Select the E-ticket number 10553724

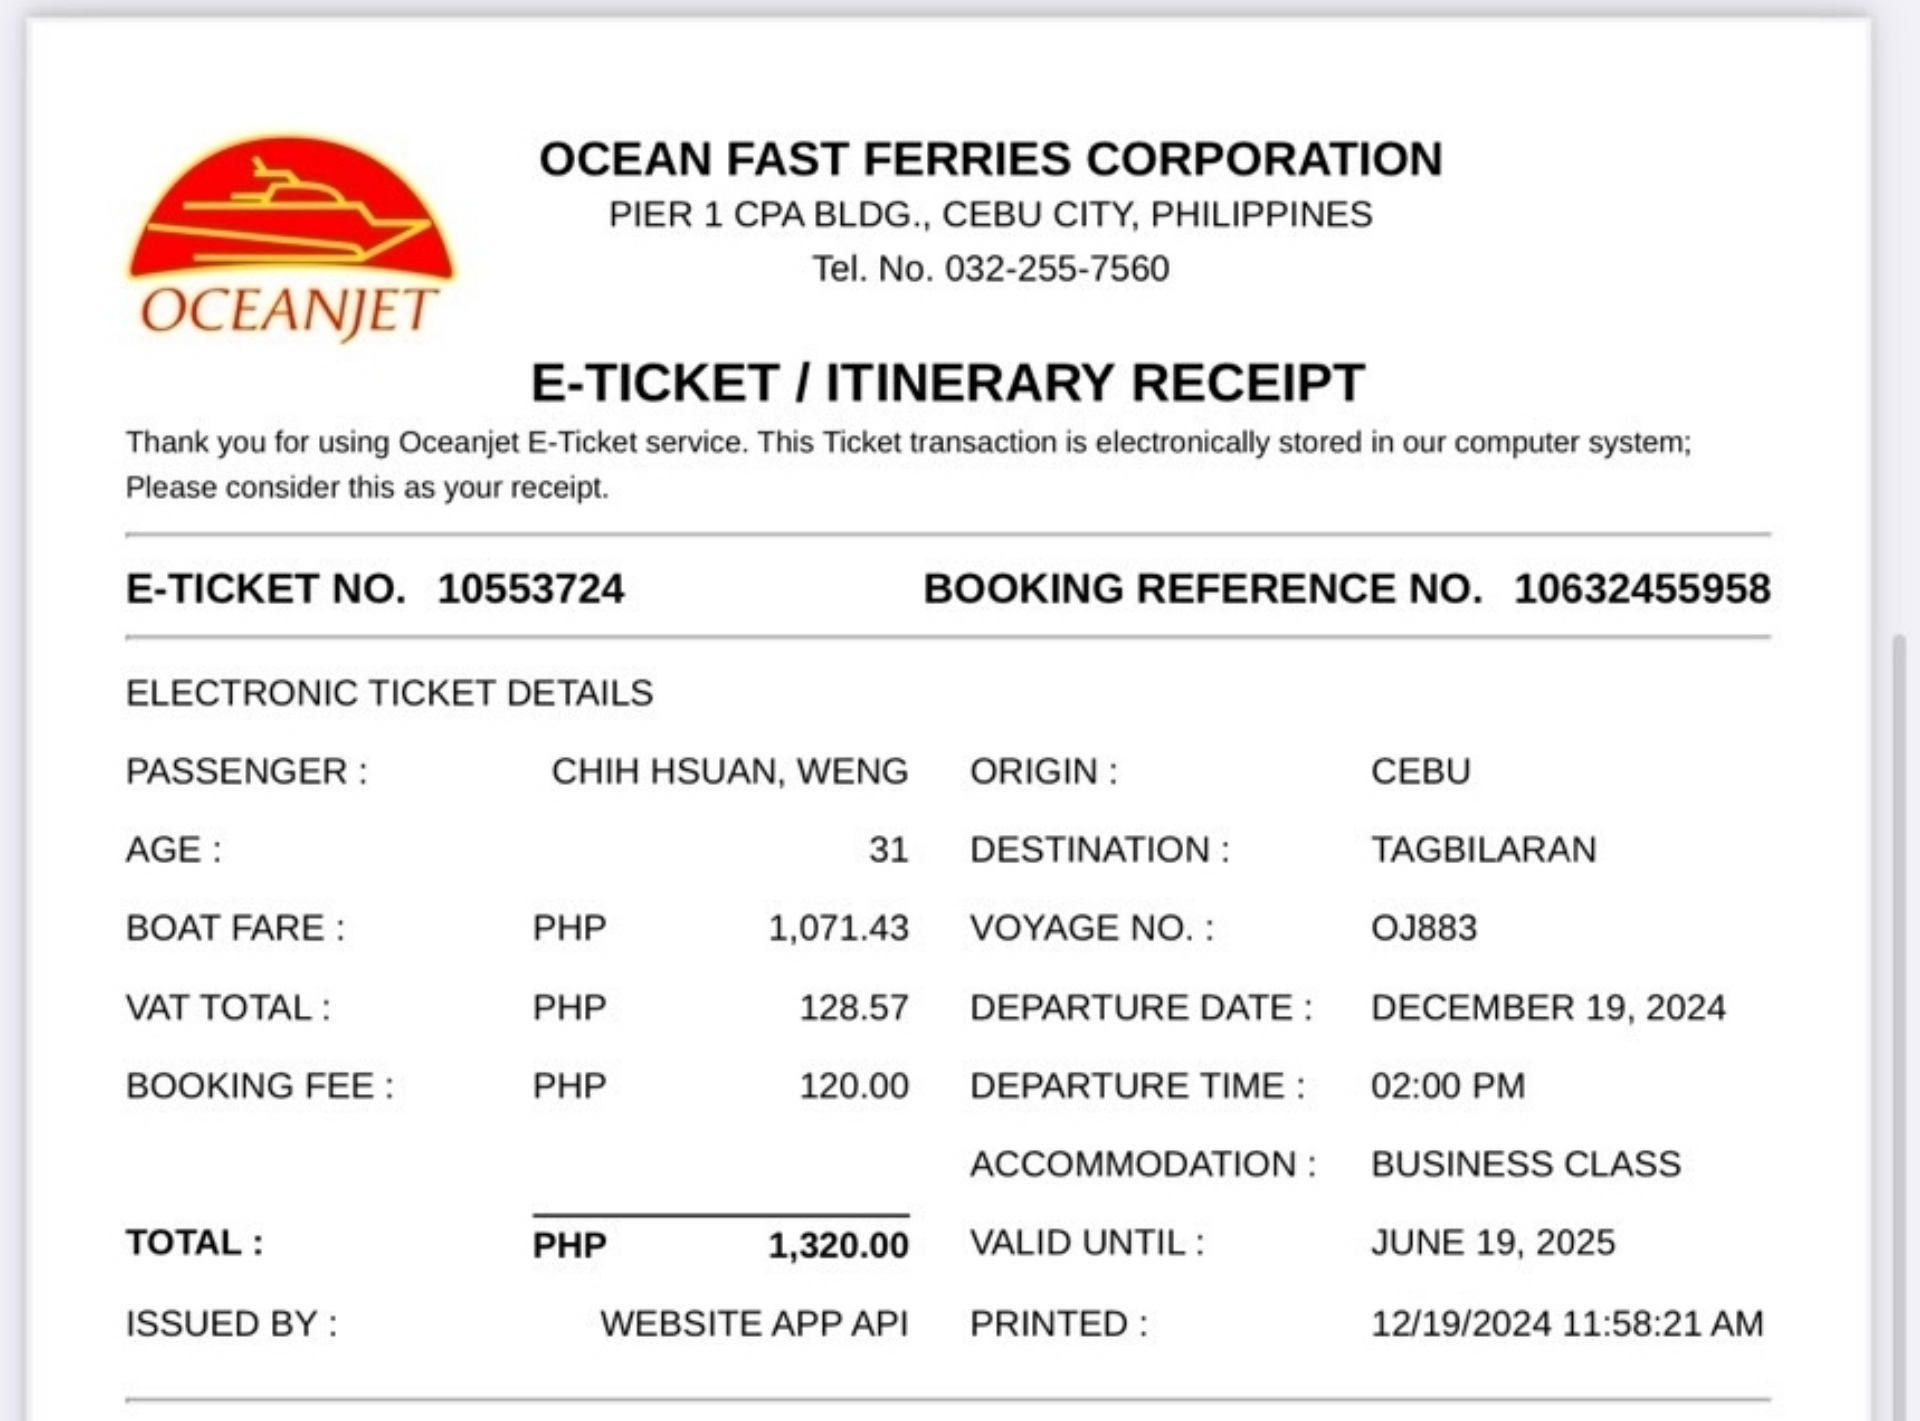(531, 589)
